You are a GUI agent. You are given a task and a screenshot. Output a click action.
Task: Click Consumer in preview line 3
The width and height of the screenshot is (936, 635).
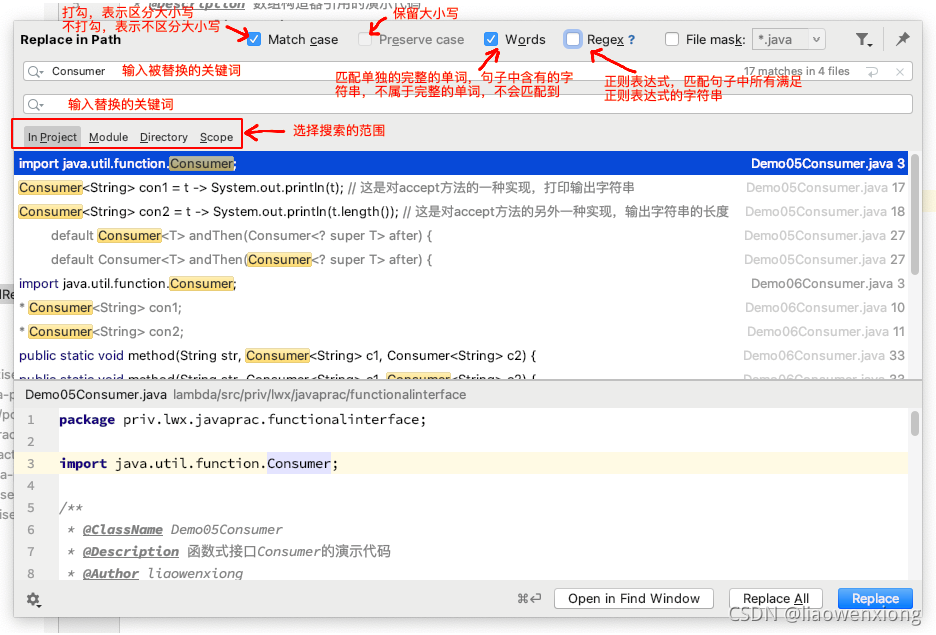(x=298, y=464)
